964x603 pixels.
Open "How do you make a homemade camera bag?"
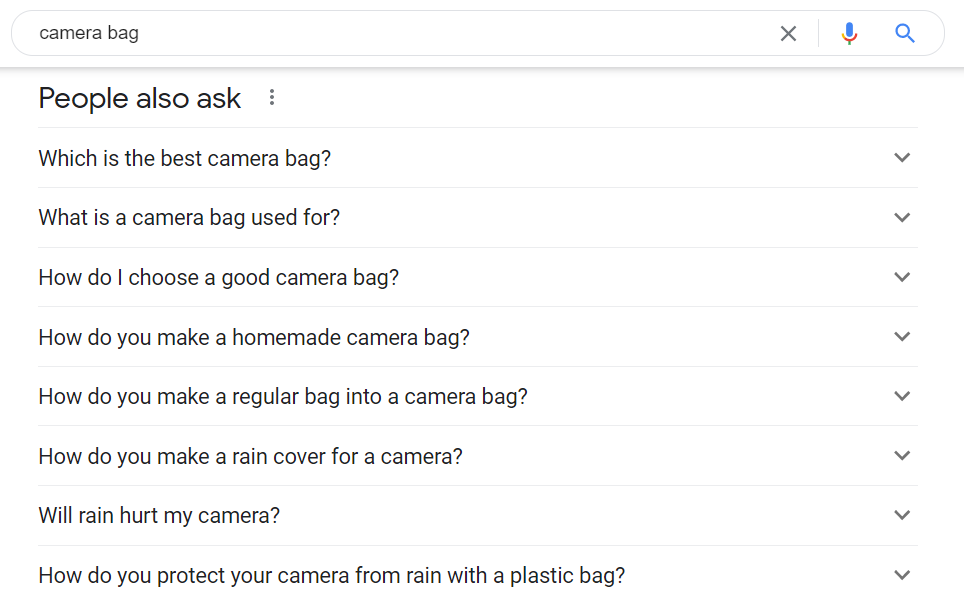pos(478,337)
